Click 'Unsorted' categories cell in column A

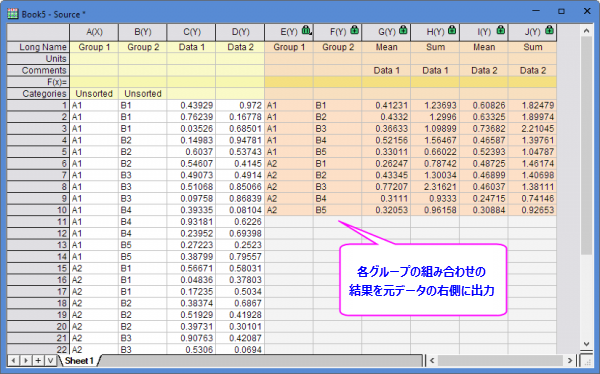(94, 93)
